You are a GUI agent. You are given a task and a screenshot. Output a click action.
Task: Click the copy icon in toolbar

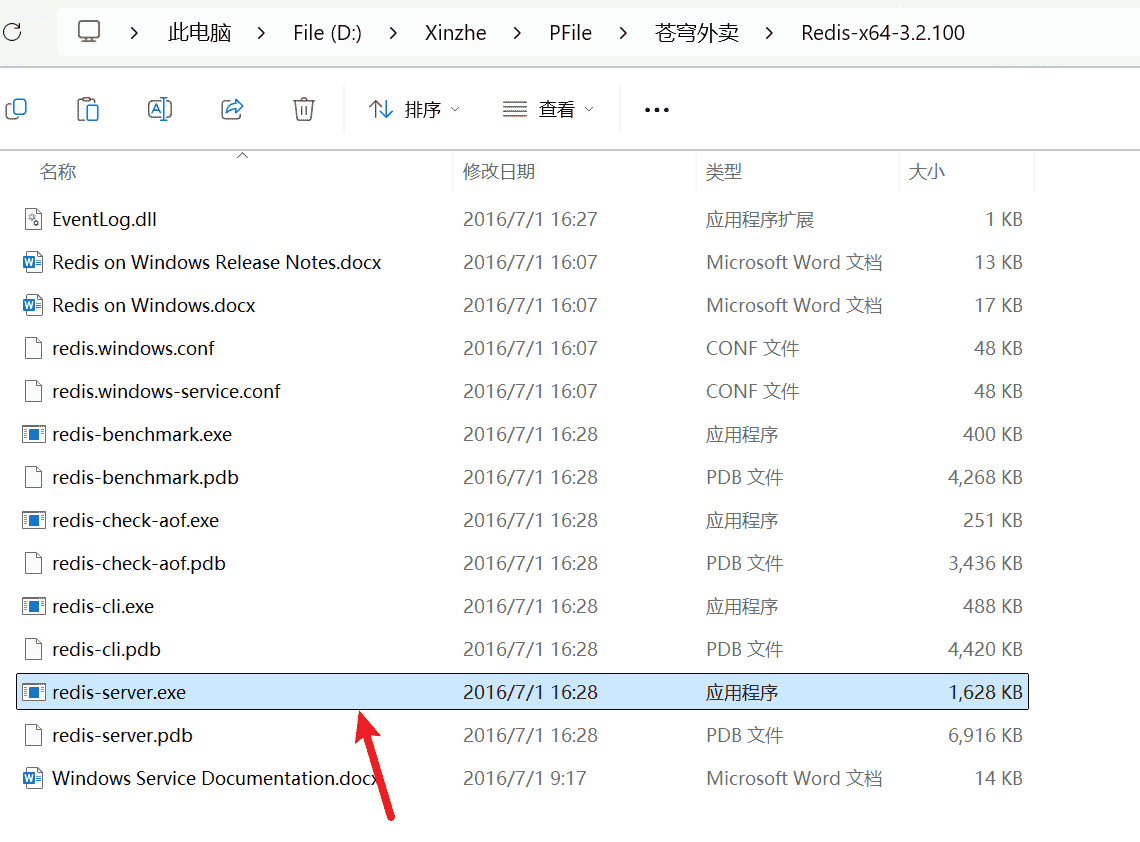click(x=16, y=109)
